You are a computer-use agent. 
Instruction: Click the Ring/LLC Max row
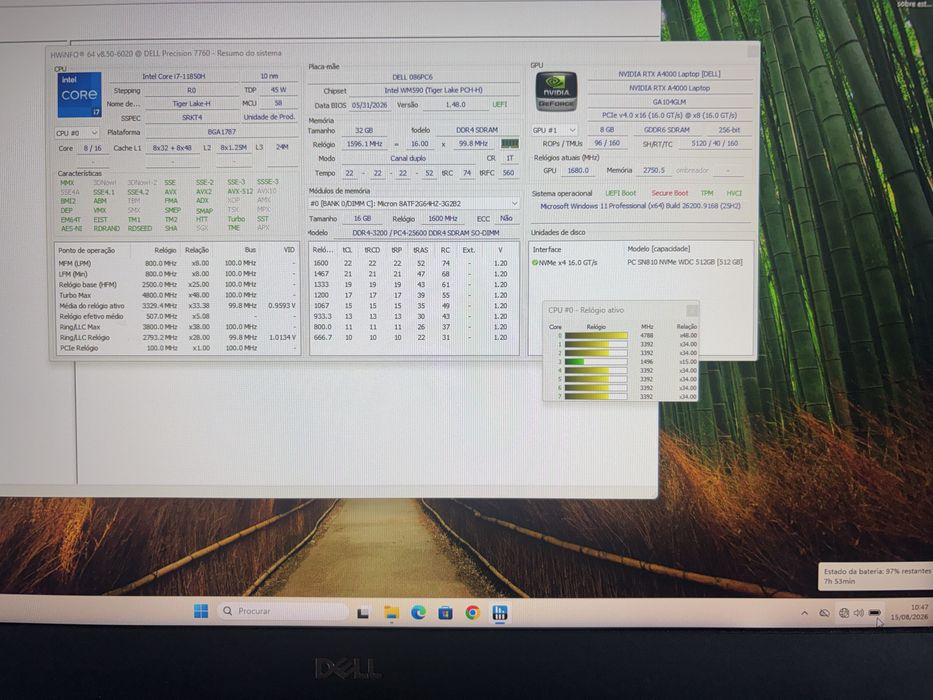click(177, 327)
